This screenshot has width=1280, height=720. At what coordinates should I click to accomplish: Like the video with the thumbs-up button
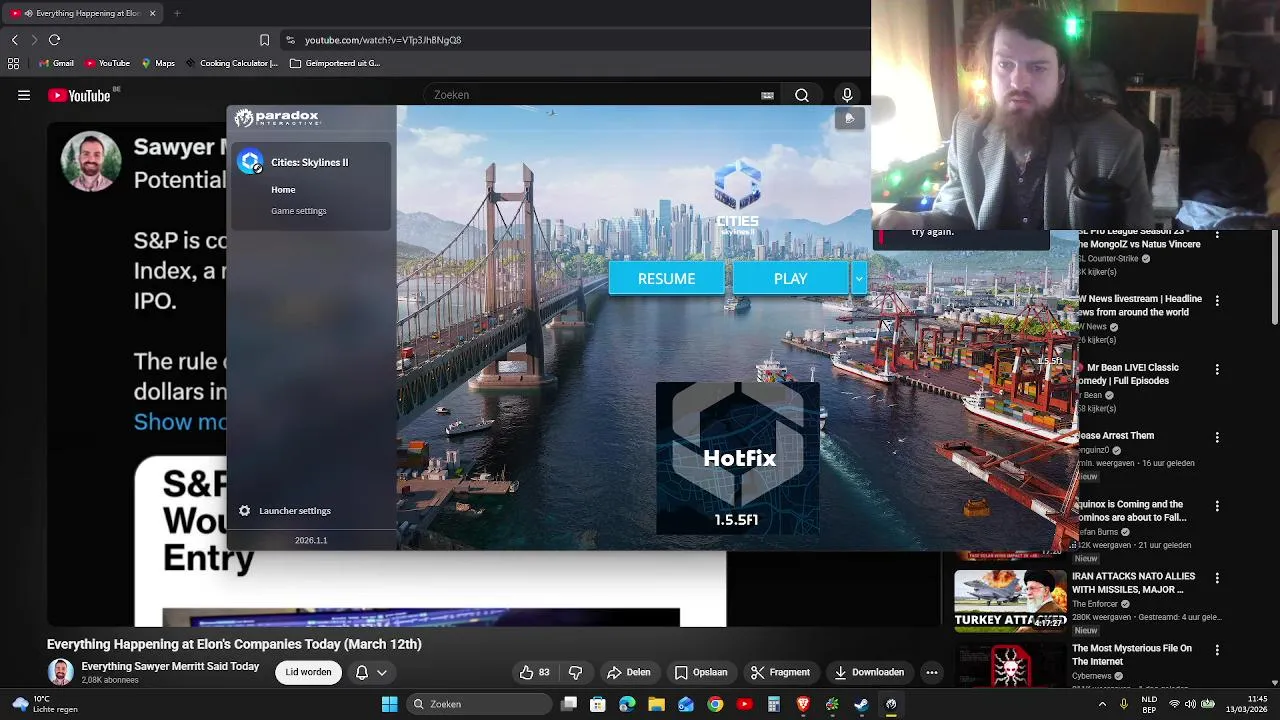coord(535,672)
